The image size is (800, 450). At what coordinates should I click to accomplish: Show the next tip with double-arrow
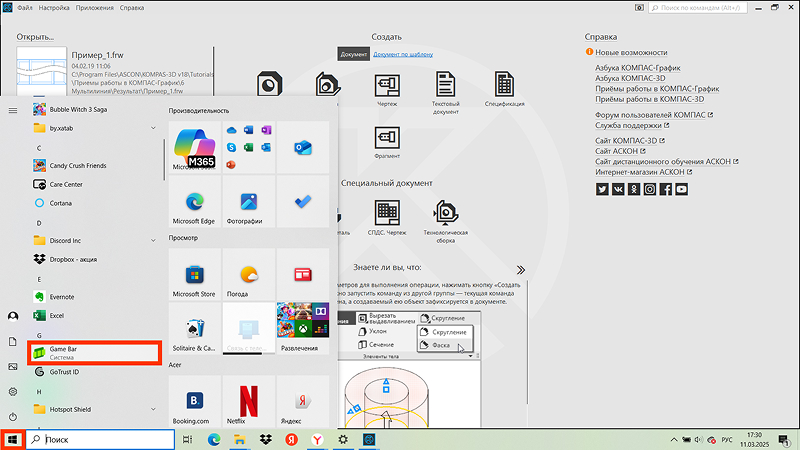[x=520, y=269]
